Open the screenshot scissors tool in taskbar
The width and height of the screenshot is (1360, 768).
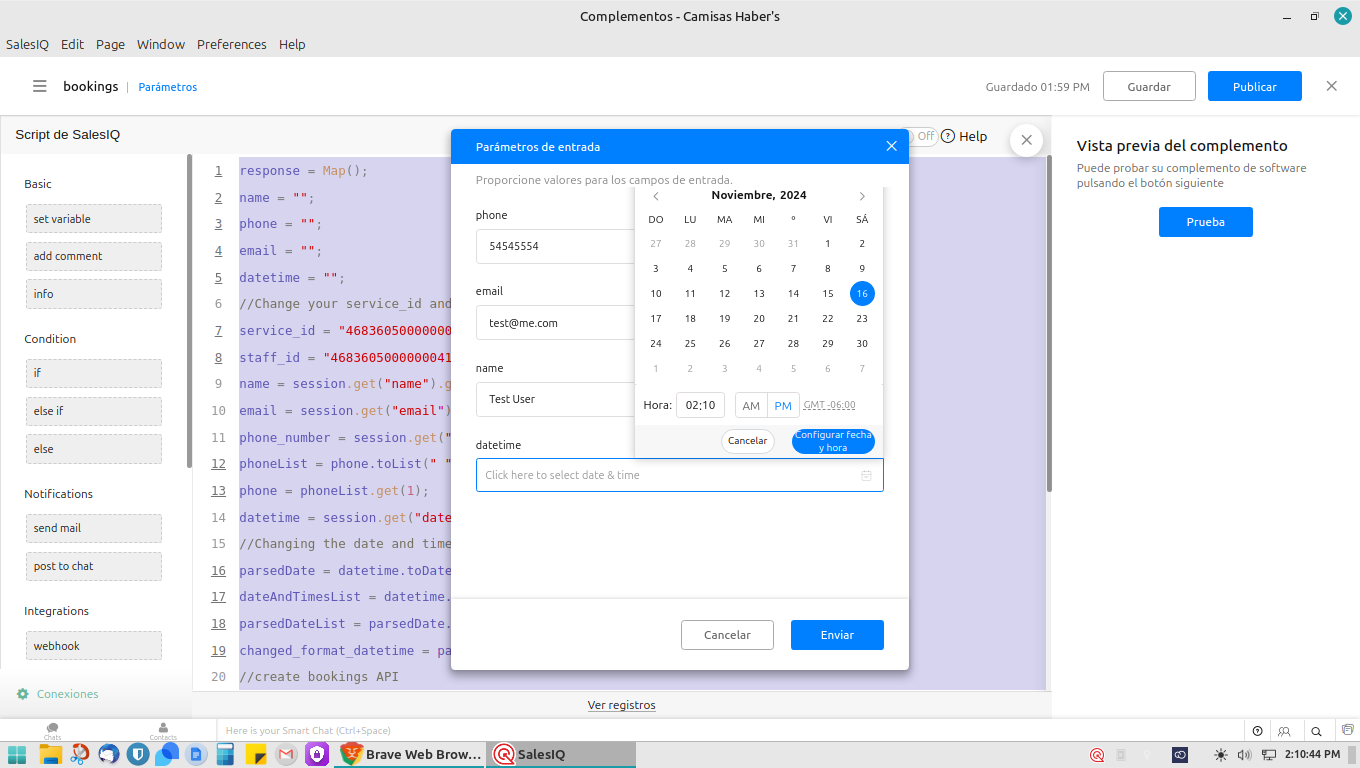click(79, 755)
